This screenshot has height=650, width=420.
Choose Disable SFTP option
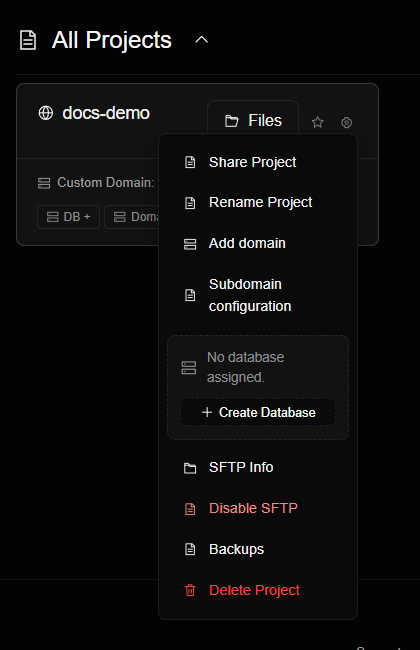(258, 508)
